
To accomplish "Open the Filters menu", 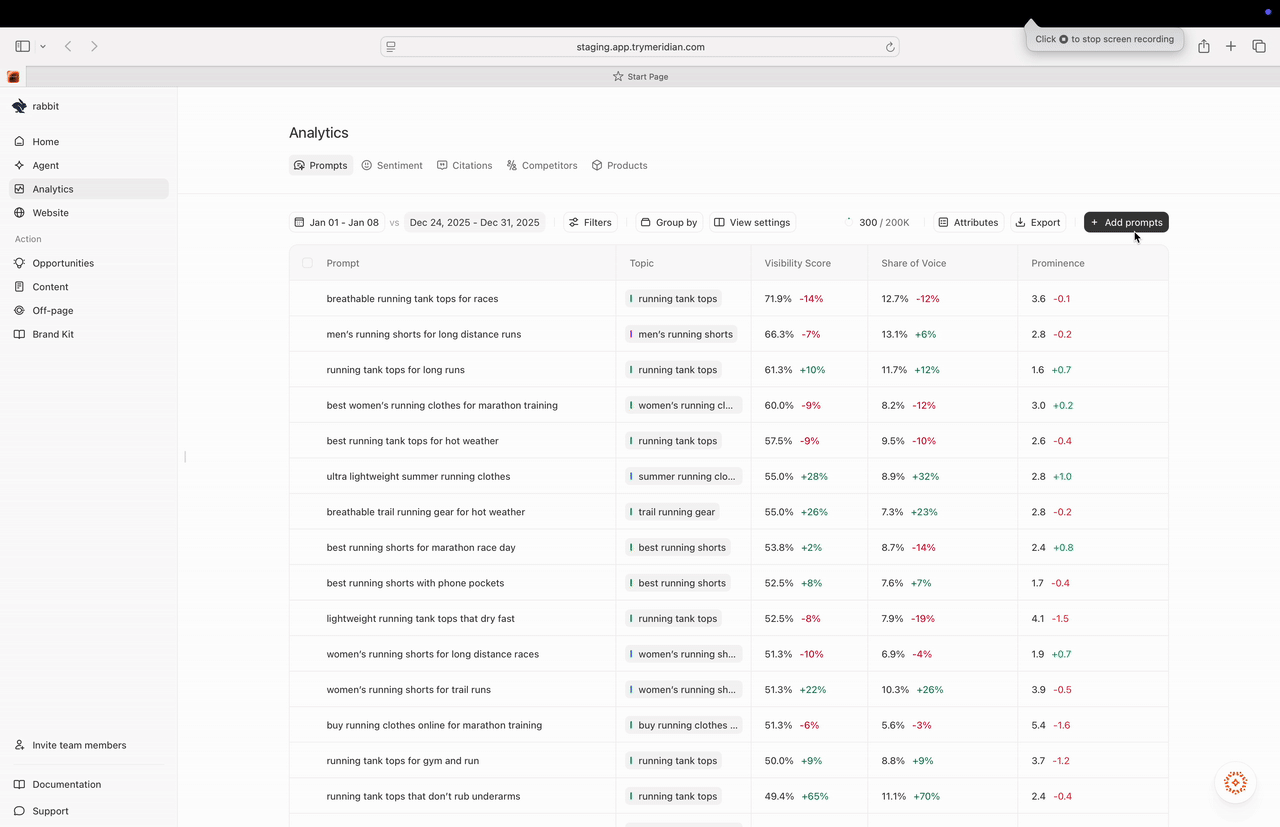I will (x=590, y=222).
